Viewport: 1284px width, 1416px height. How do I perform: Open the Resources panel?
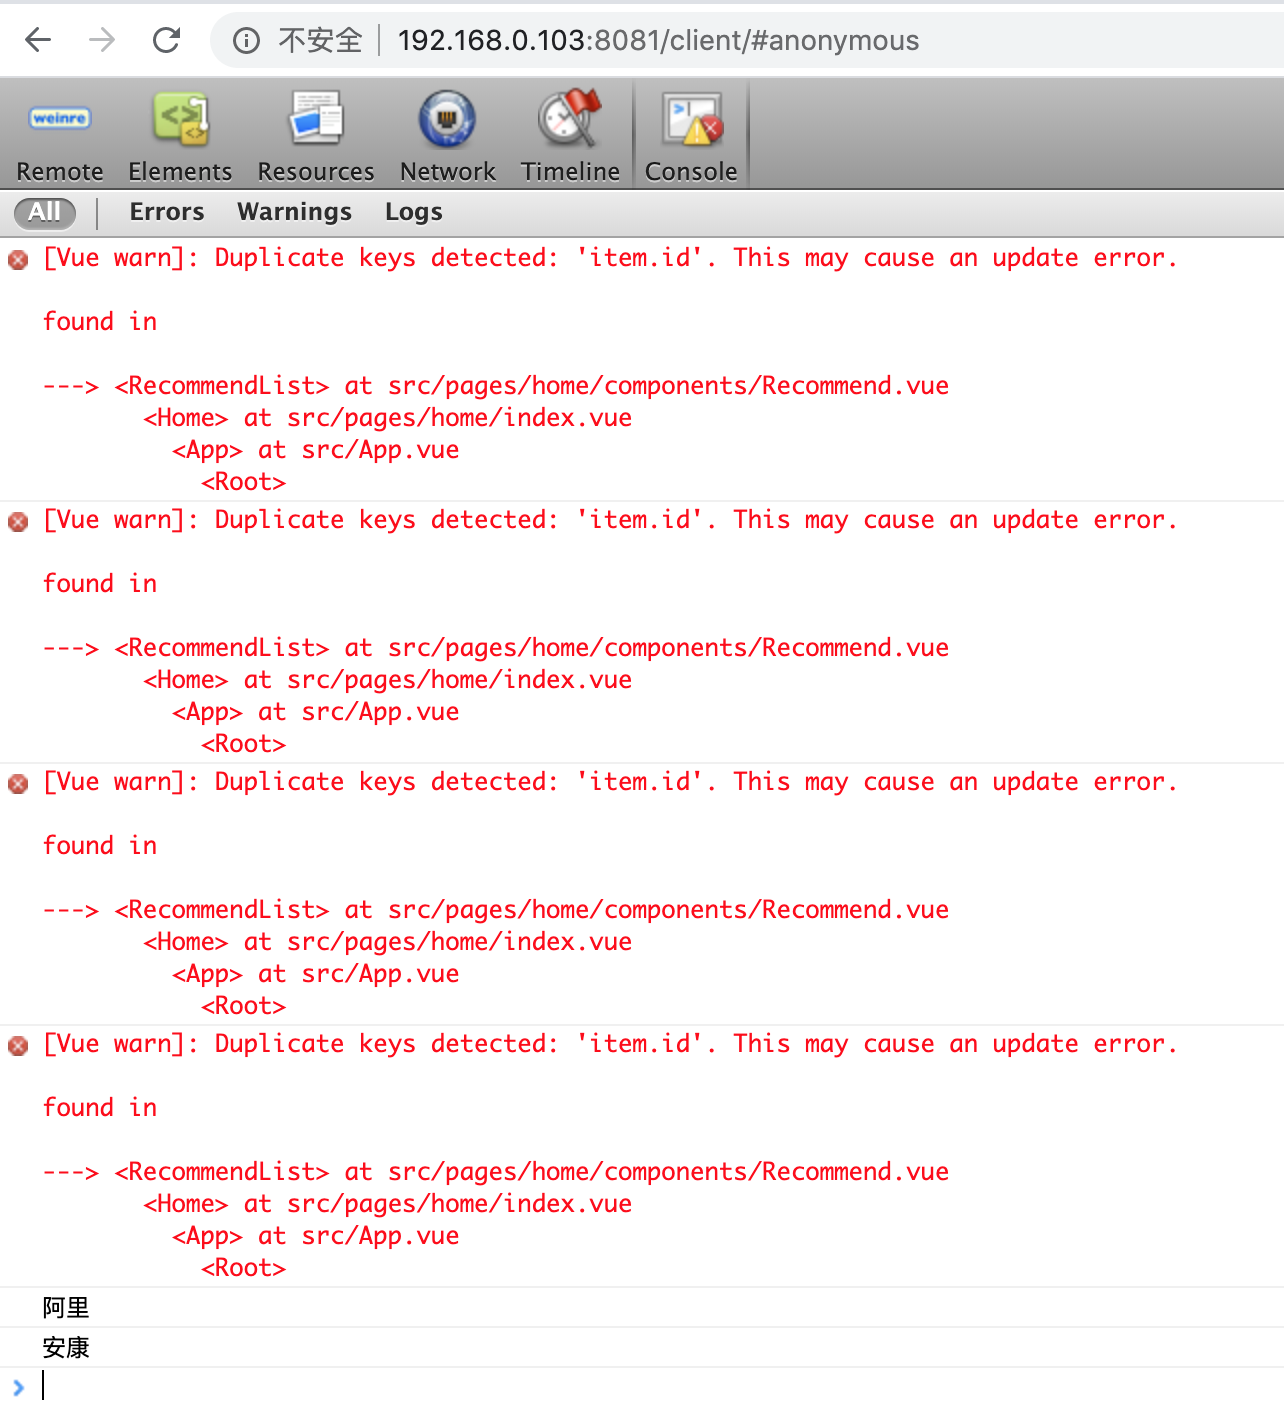316,136
